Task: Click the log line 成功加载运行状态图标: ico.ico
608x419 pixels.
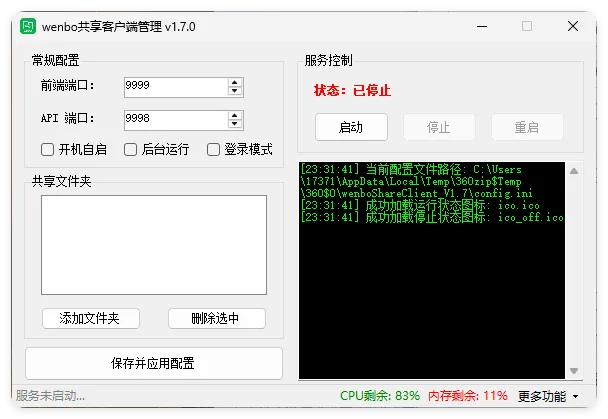Action: 420,205
